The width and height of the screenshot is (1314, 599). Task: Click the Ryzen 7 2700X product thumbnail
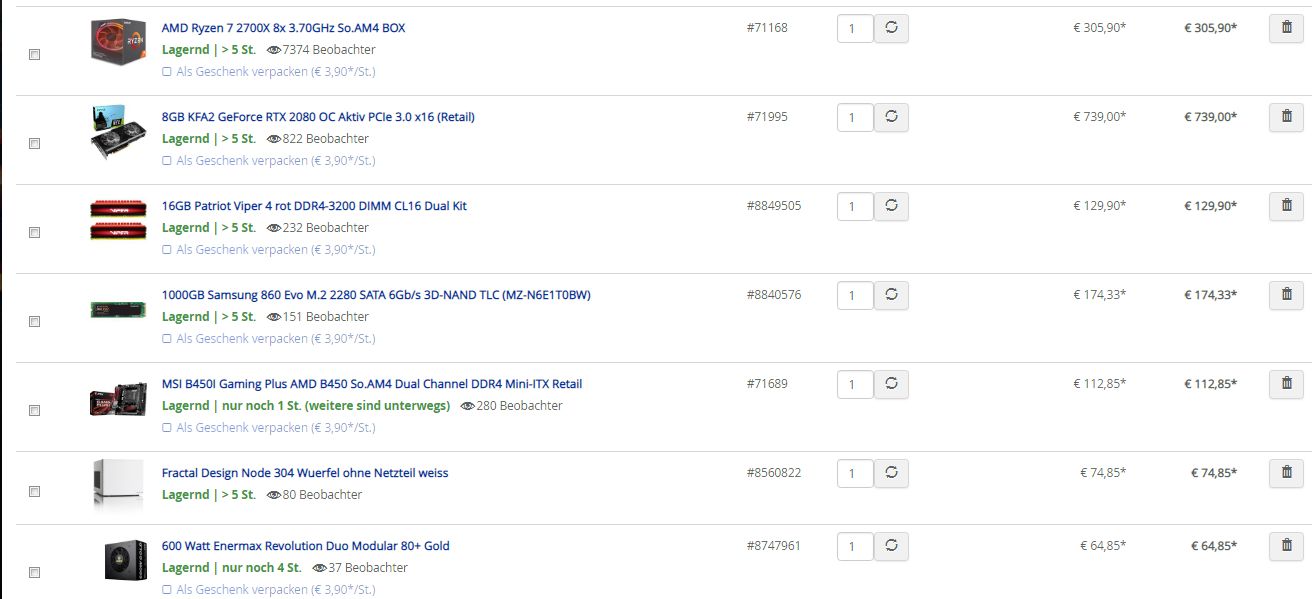[119, 42]
